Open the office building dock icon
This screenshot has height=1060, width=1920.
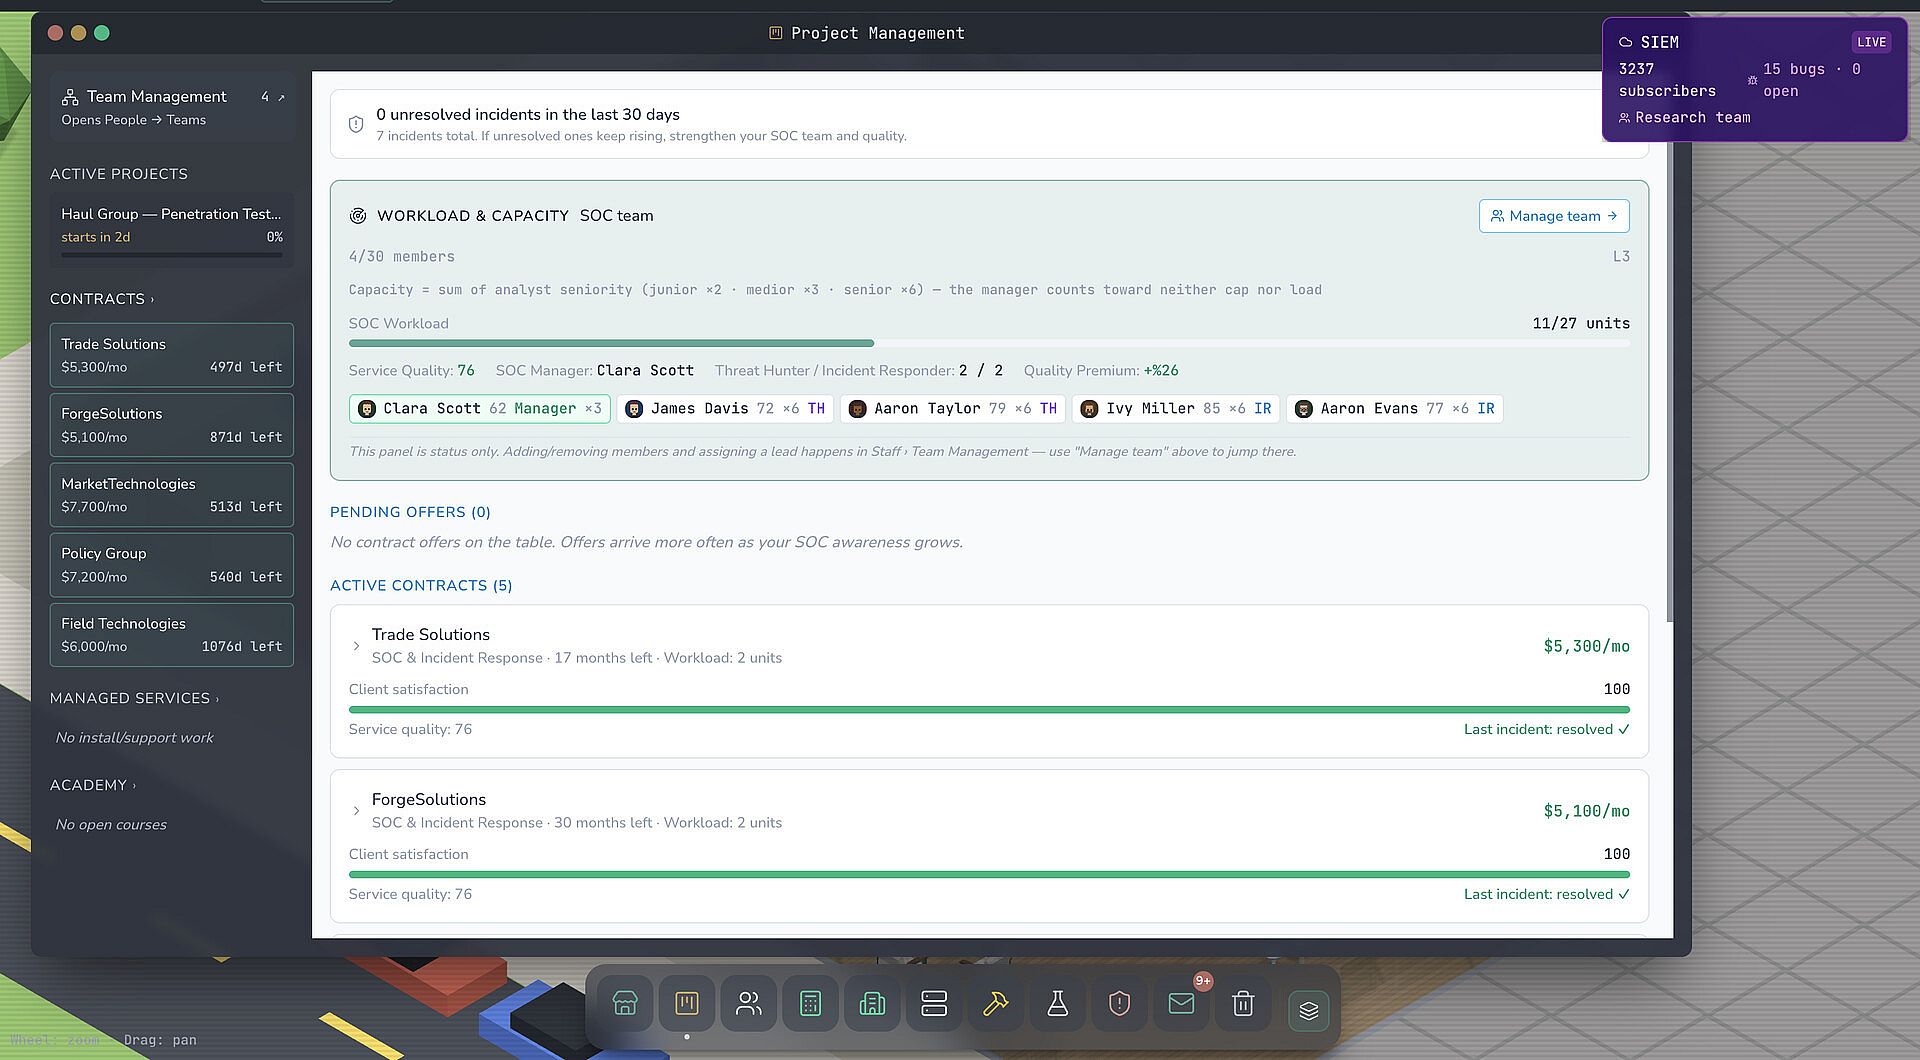click(x=873, y=1003)
